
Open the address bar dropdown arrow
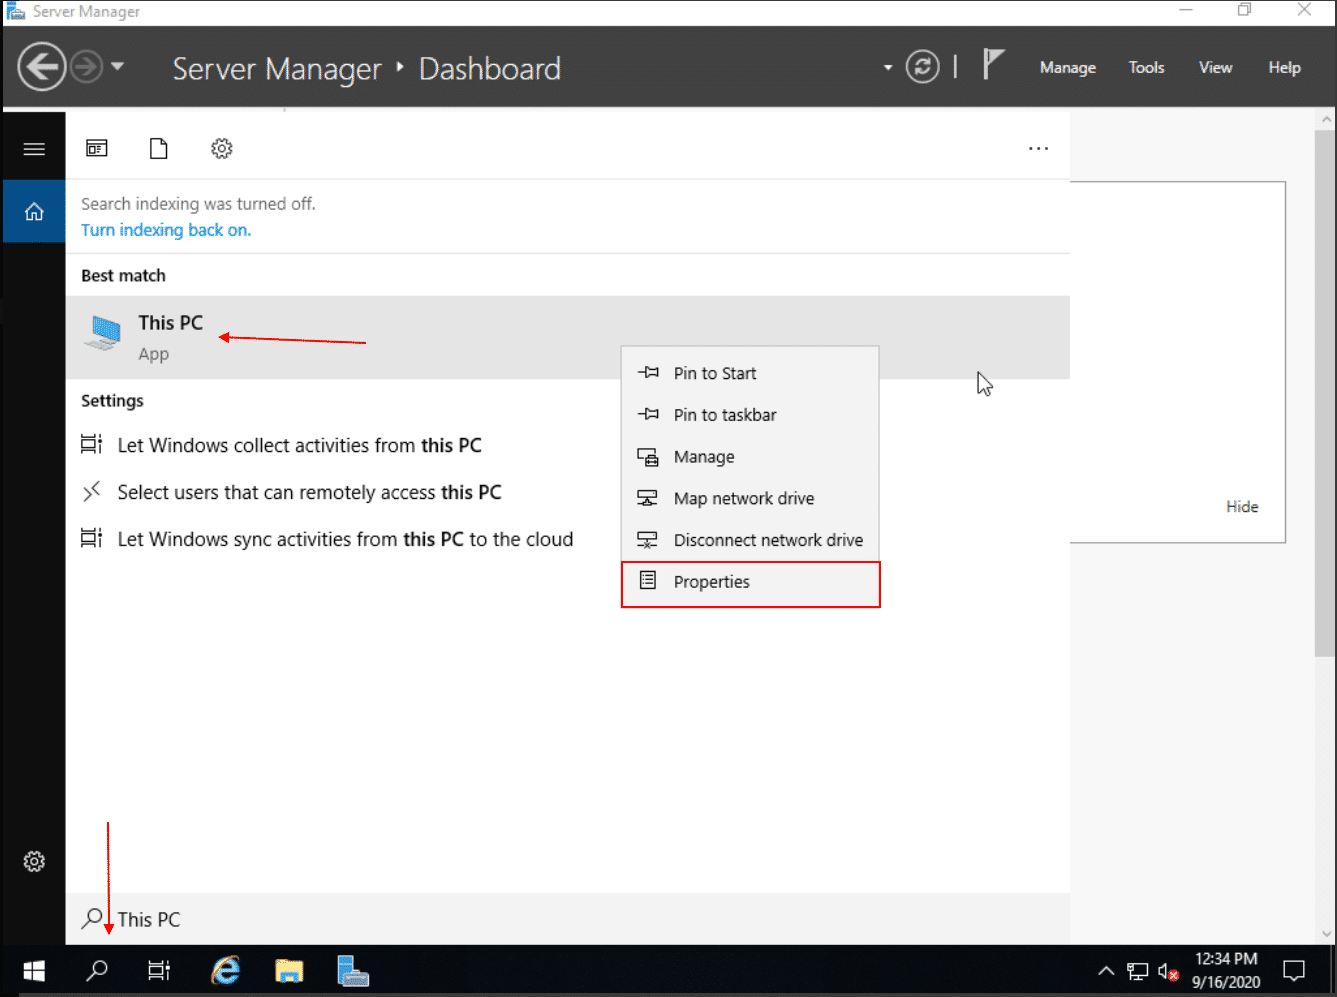887,66
